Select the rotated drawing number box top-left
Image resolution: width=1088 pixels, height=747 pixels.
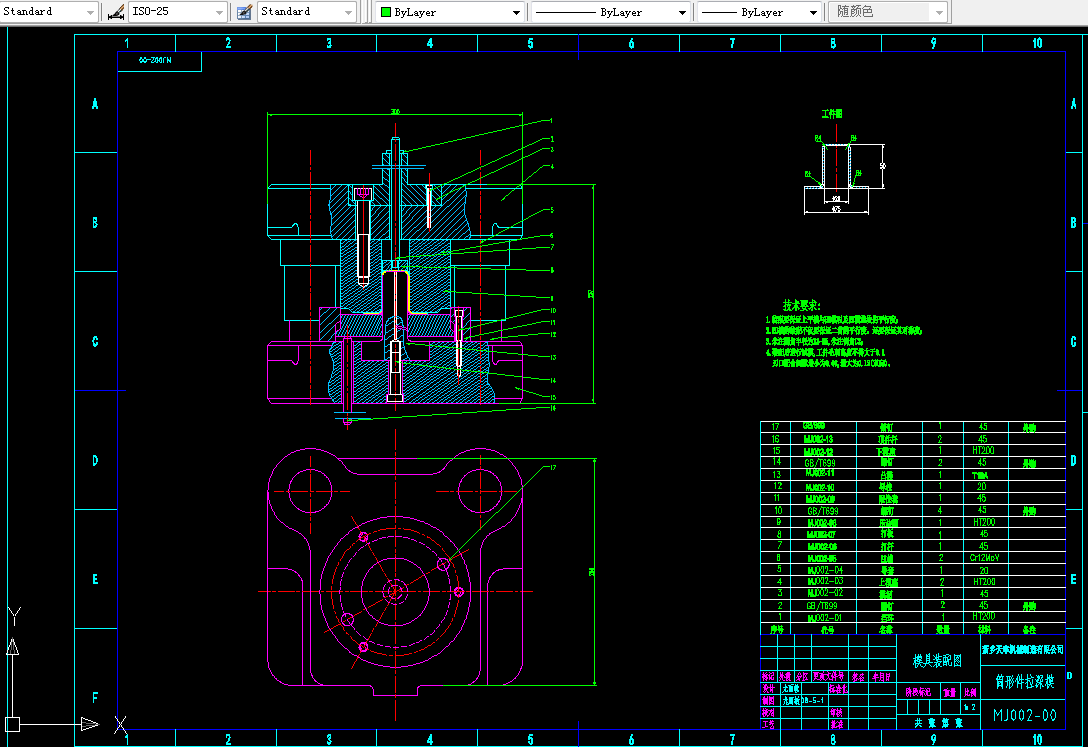(160, 61)
